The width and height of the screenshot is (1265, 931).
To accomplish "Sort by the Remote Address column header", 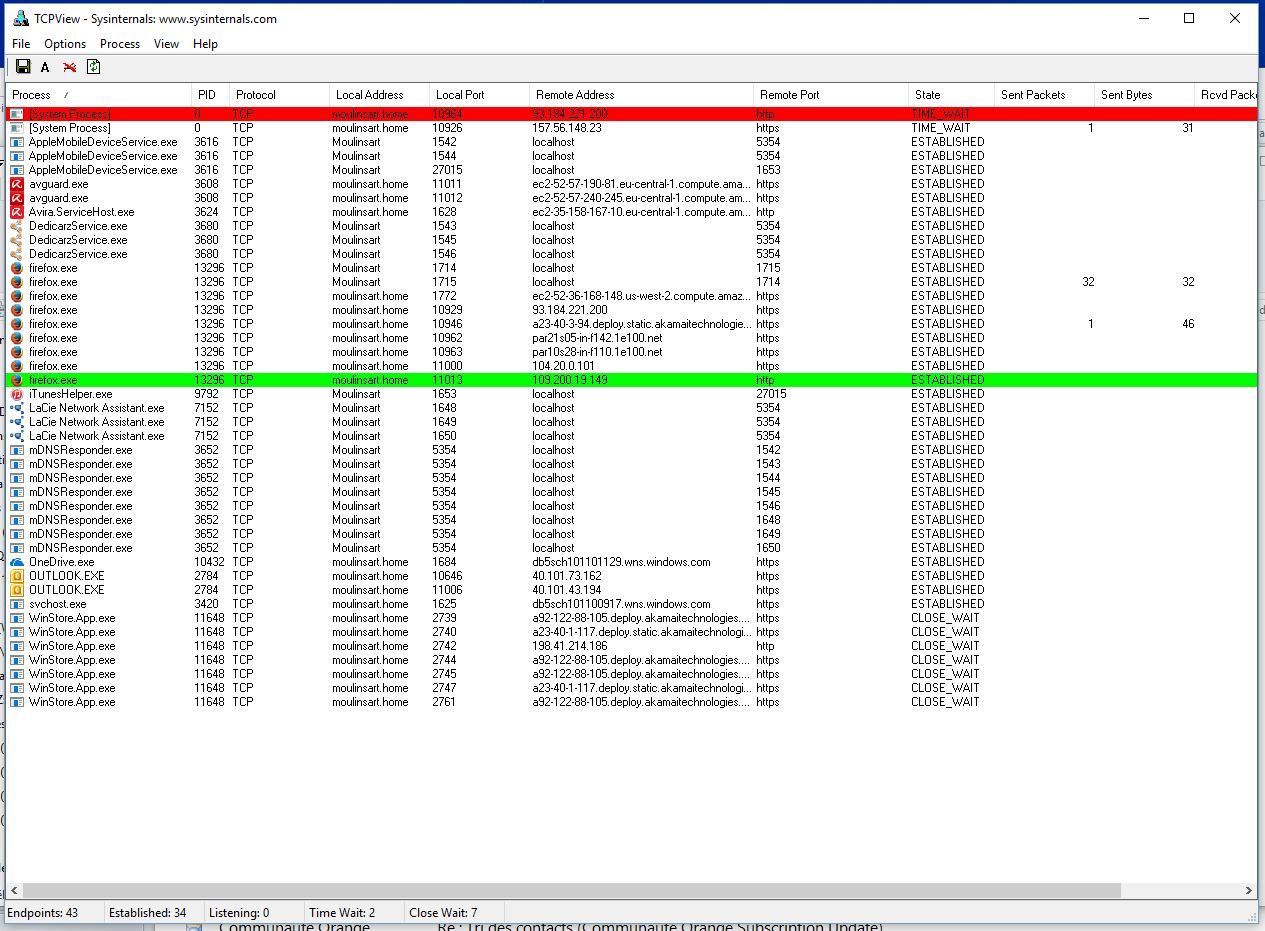I will pos(641,95).
